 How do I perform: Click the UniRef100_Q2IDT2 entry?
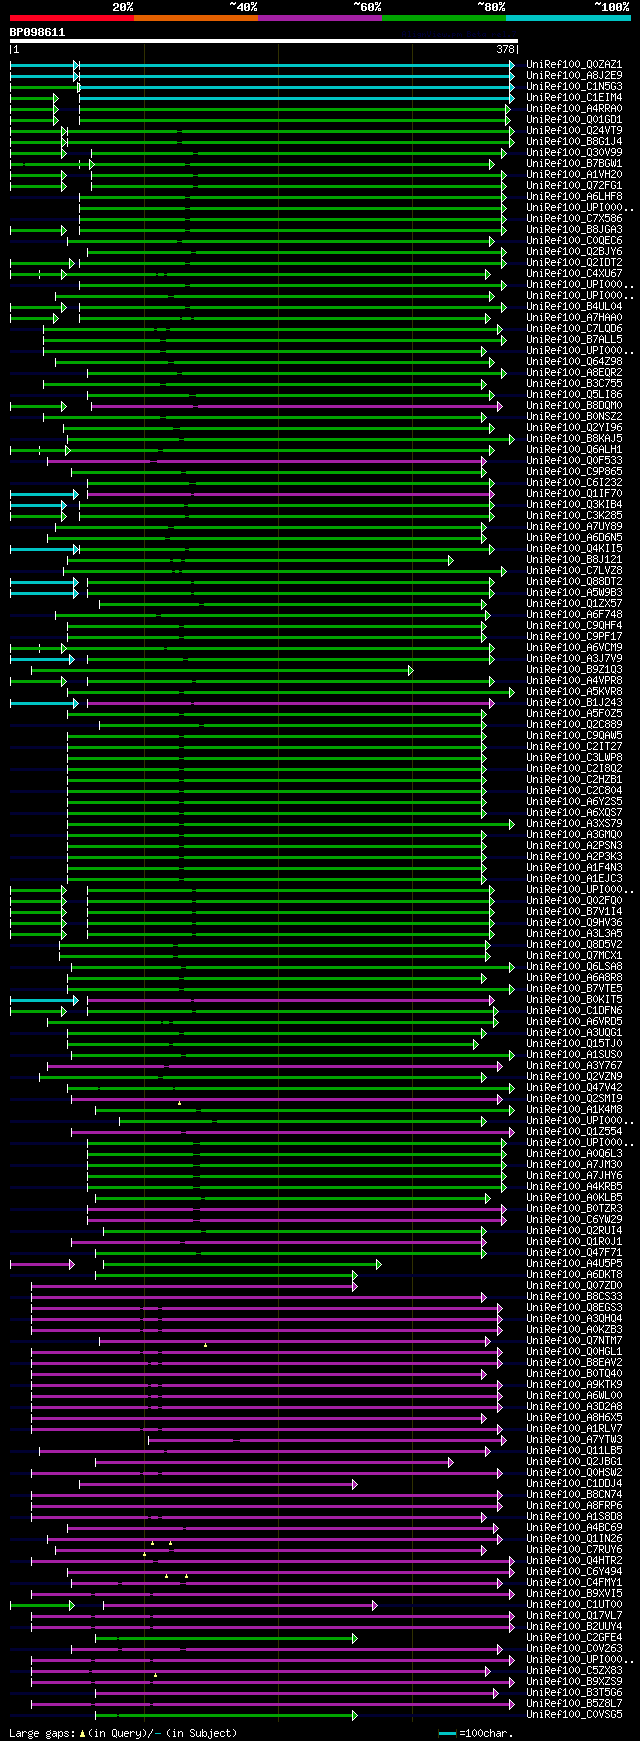[574, 262]
